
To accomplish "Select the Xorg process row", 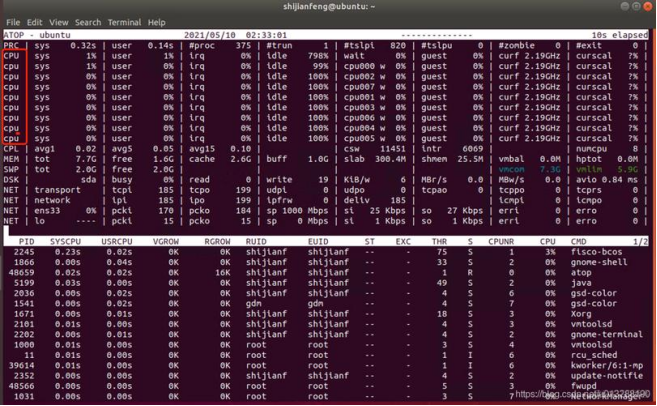I will pyautogui.click(x=326, y=314).
